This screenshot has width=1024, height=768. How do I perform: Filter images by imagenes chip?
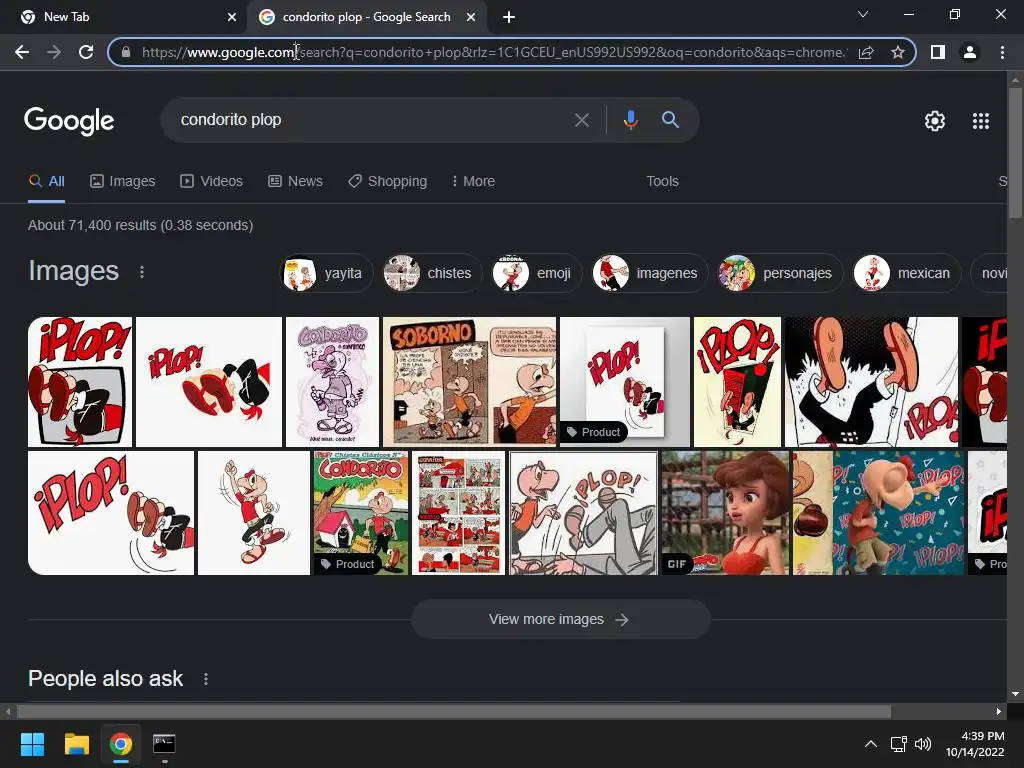pos(648,273)
